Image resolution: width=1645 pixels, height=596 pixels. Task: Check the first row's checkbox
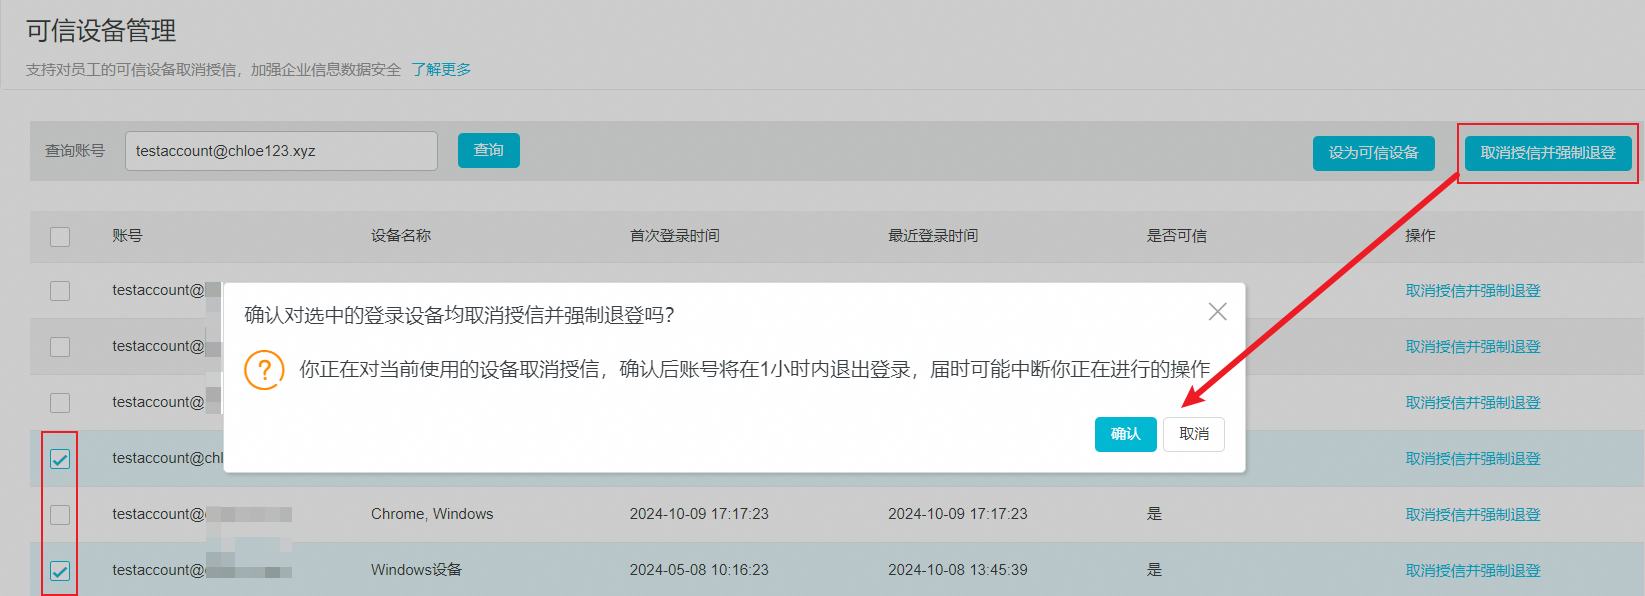(60, 291)
